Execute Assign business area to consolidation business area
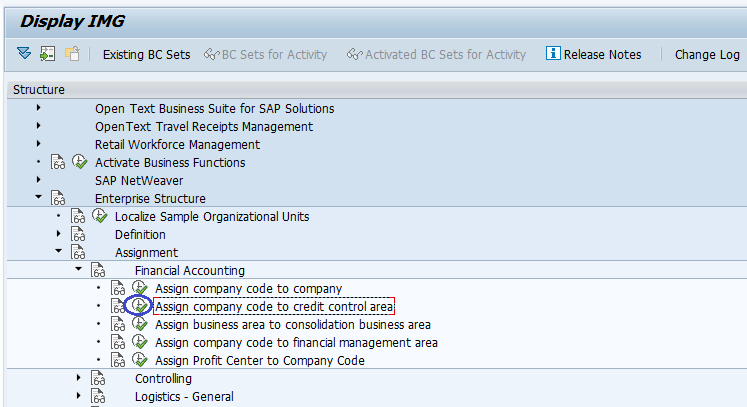 pos(140,324)
